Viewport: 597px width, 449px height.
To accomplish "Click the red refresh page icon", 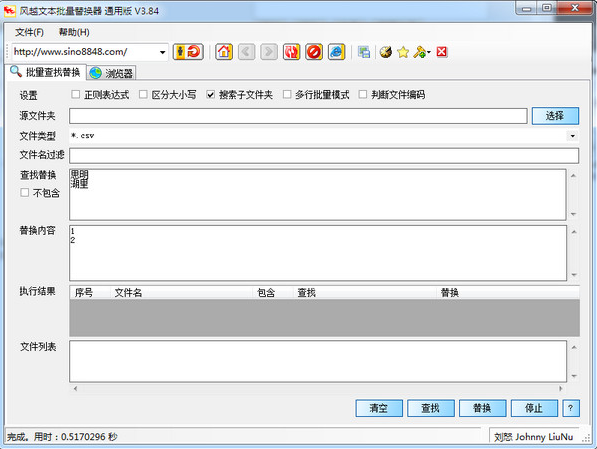I will [x=291, y=52].
